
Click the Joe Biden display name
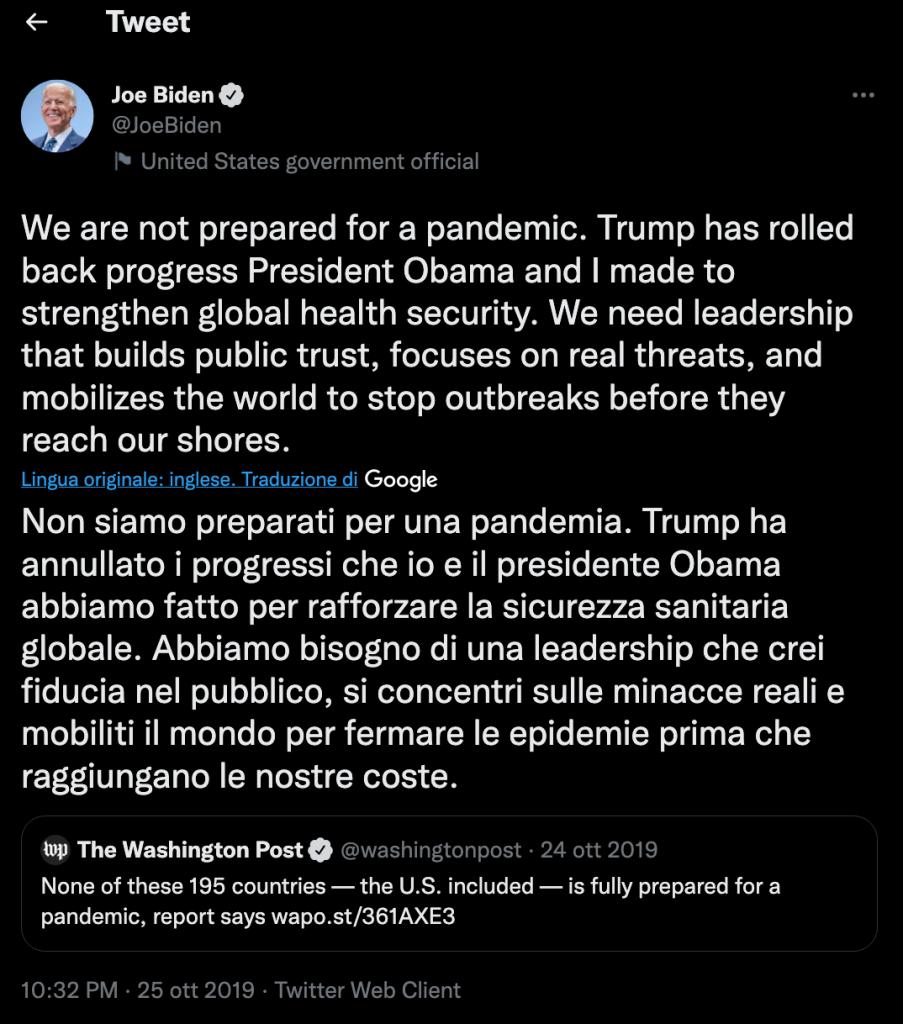click(x=161, y=96)
